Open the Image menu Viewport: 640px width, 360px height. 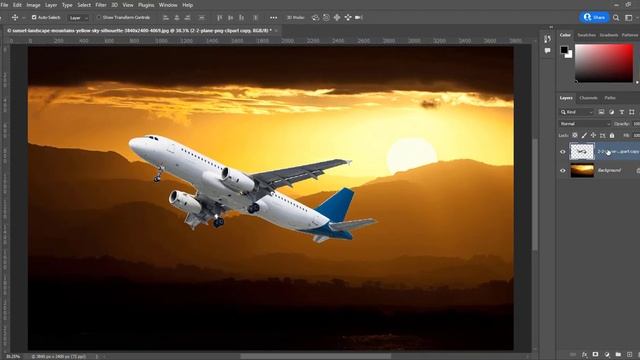(x=33, y=5)
